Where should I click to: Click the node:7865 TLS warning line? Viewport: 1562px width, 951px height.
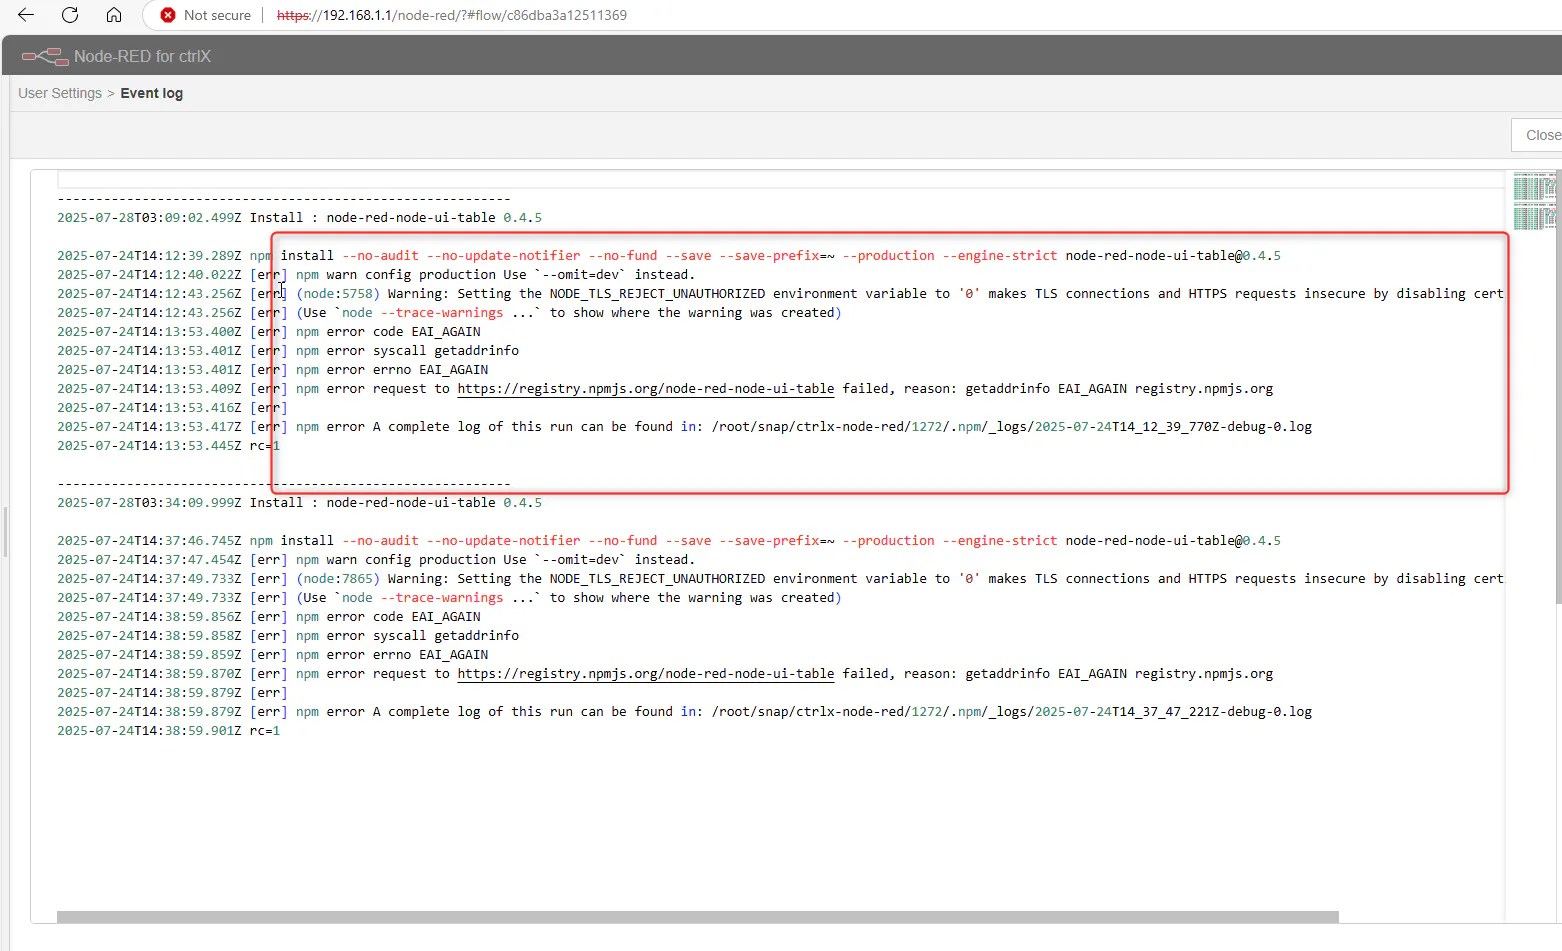point(780,579)
